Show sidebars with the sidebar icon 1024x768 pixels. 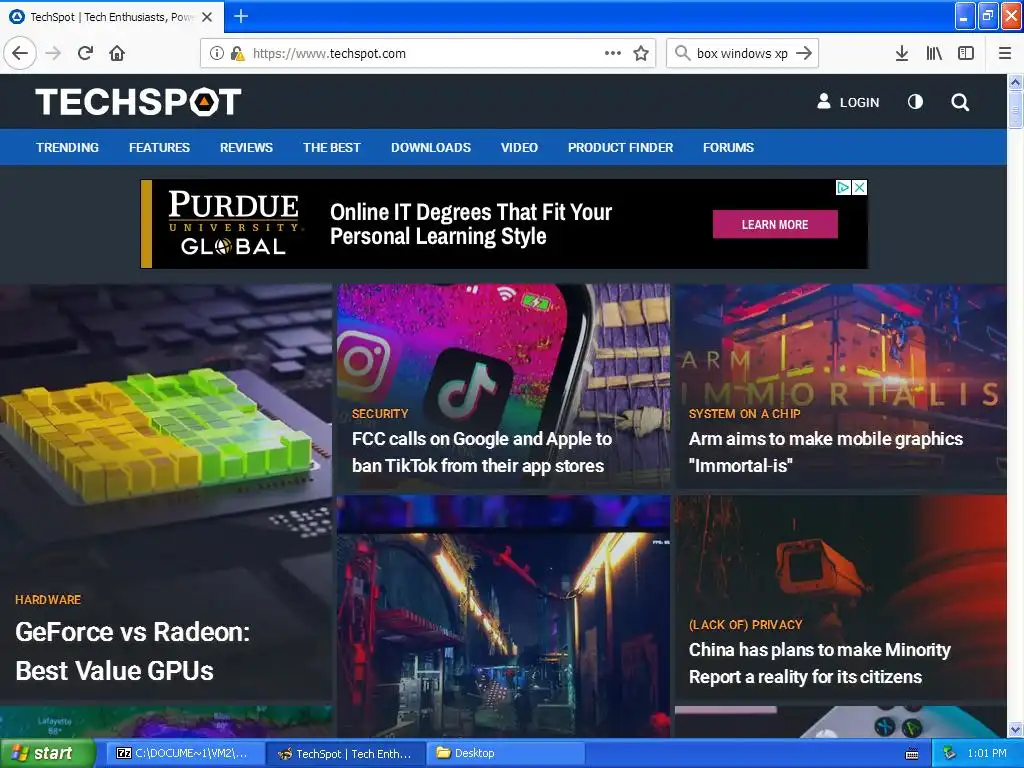(966, 54)
